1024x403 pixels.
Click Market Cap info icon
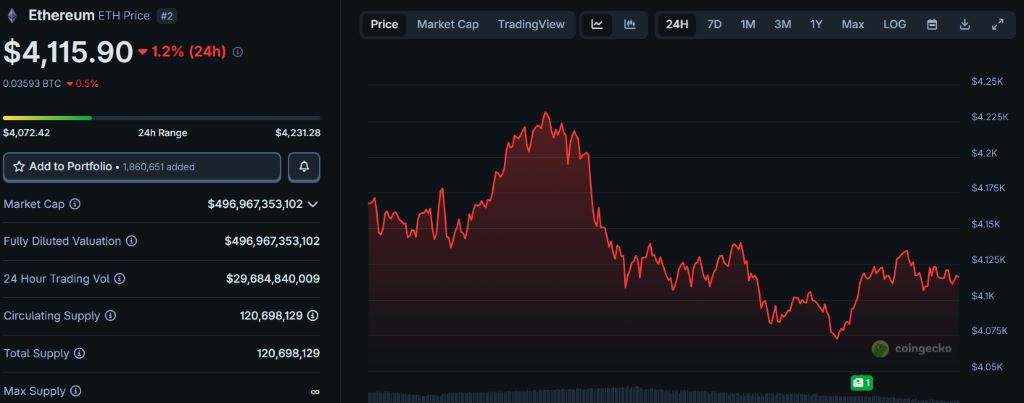[75, 204]
